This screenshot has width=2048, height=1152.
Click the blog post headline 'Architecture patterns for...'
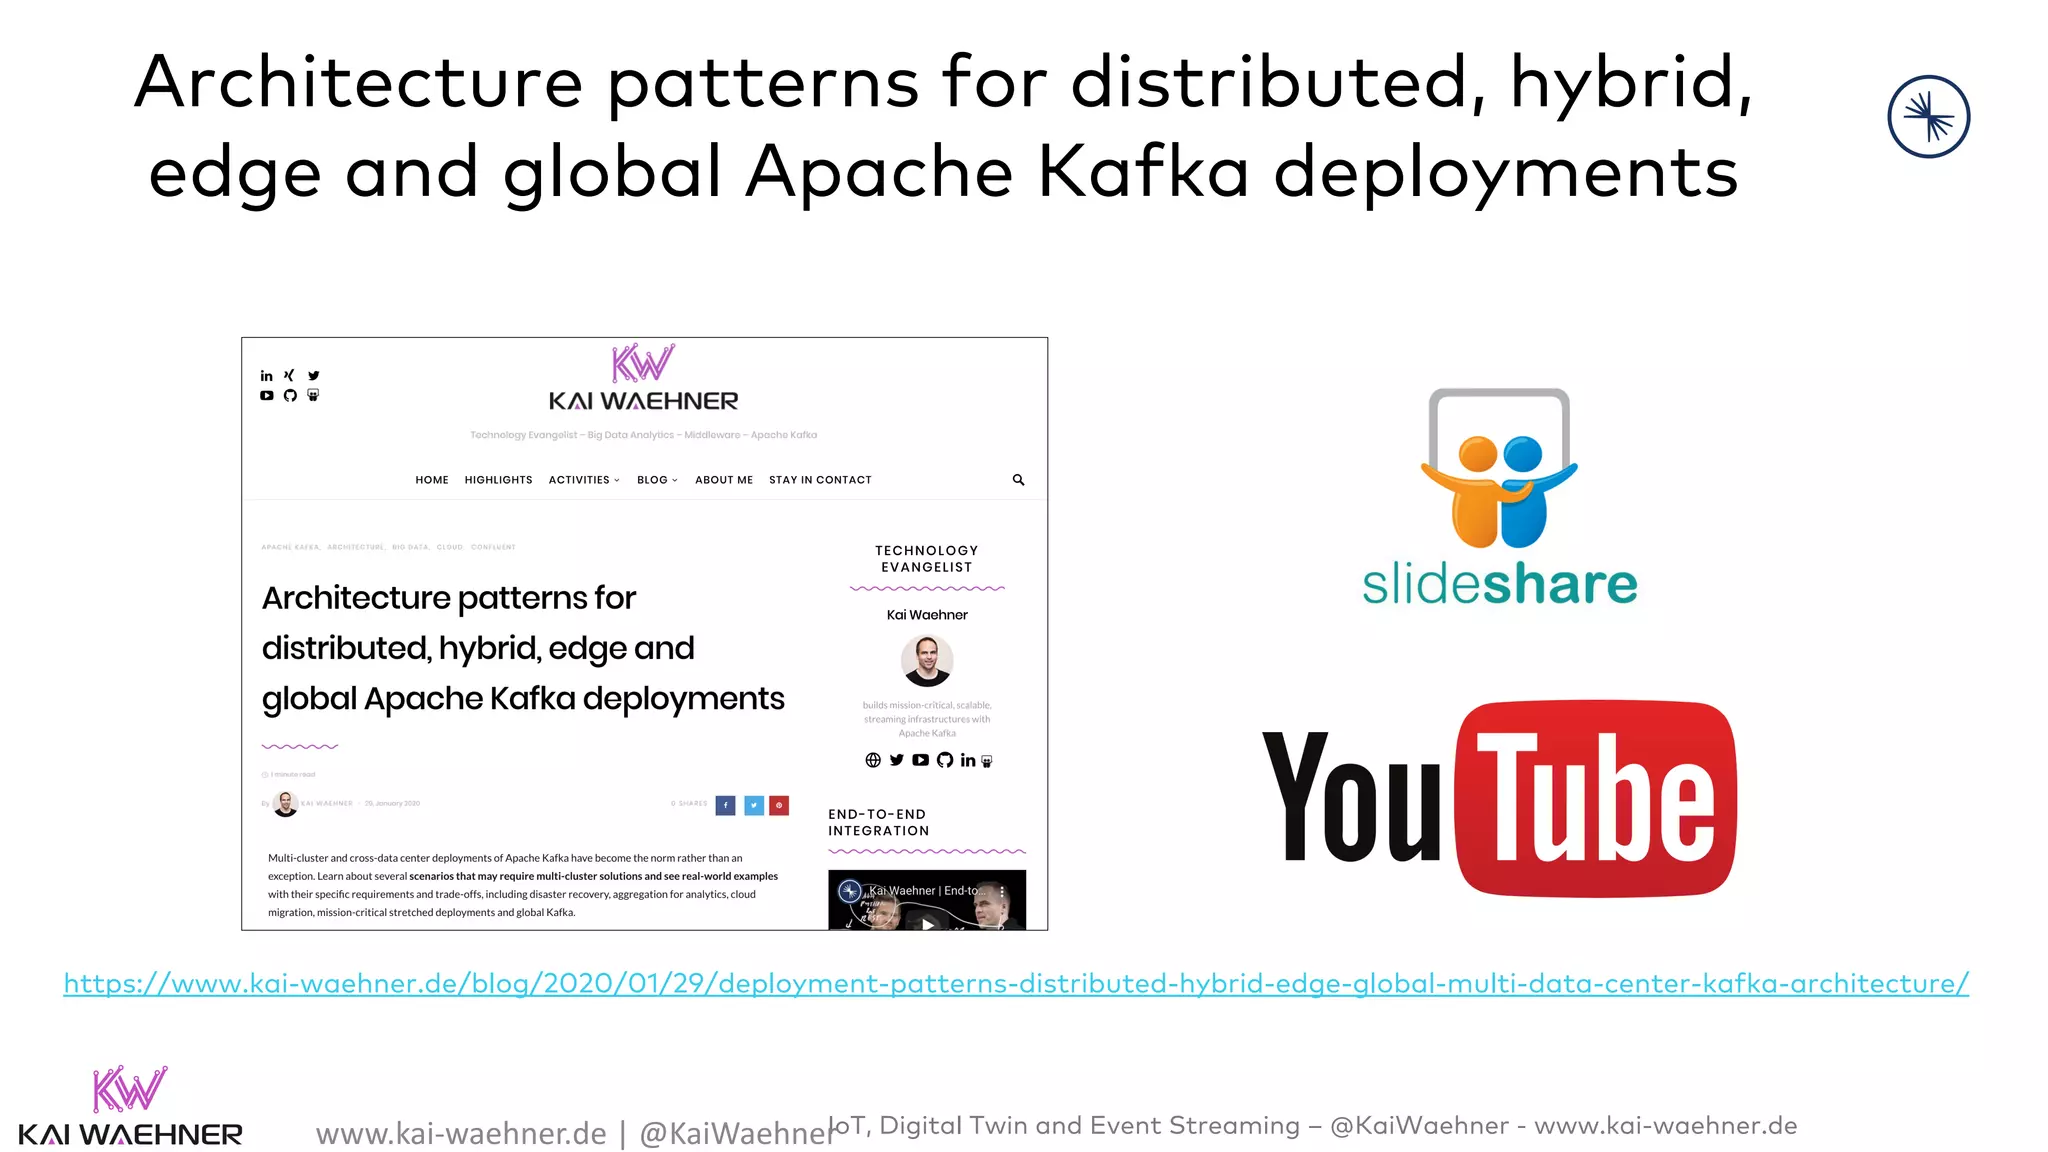pos(523,648)
